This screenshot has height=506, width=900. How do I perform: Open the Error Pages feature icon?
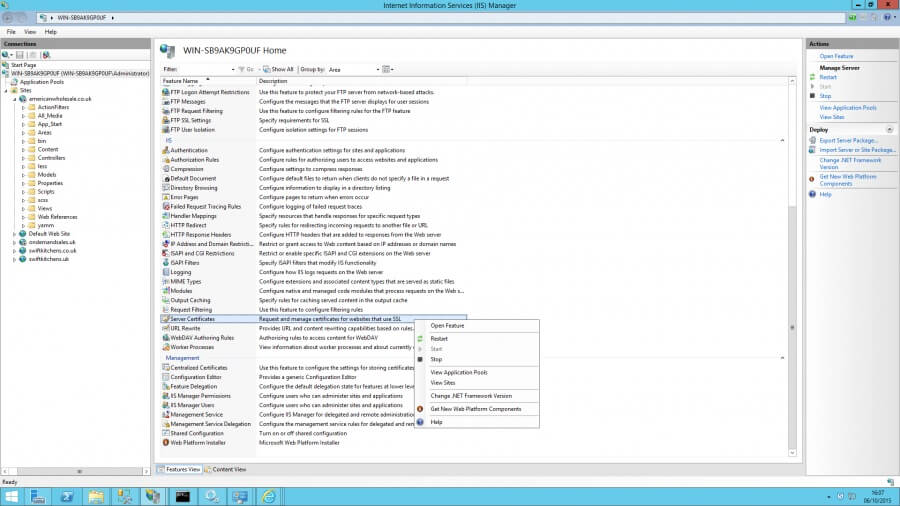tap(165, 197)
